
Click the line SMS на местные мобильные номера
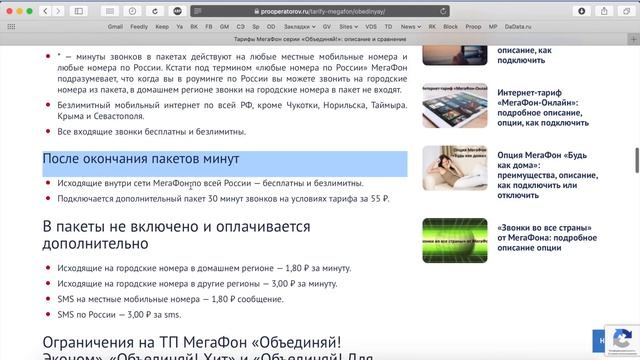(170, 299)
